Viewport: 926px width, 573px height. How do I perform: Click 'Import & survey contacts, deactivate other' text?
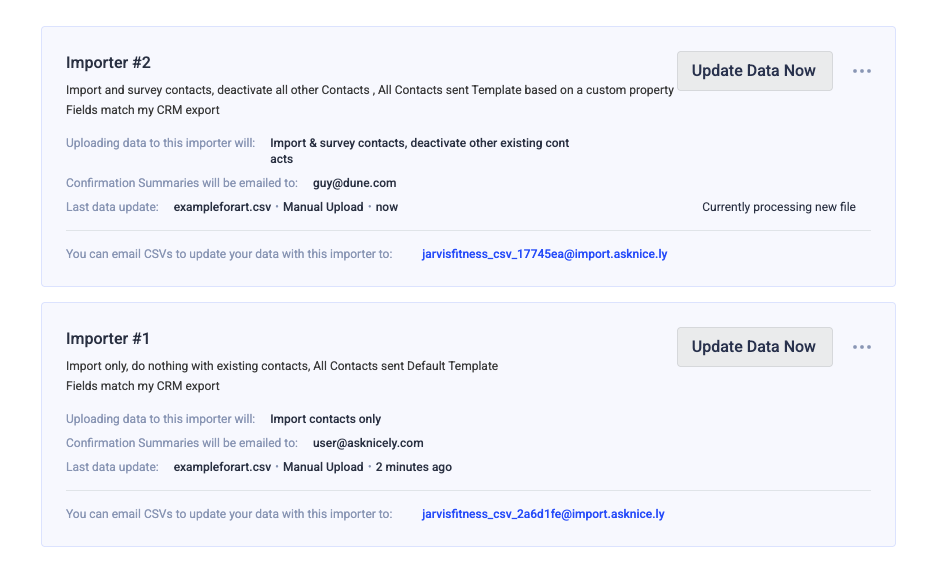coord(419,151)
